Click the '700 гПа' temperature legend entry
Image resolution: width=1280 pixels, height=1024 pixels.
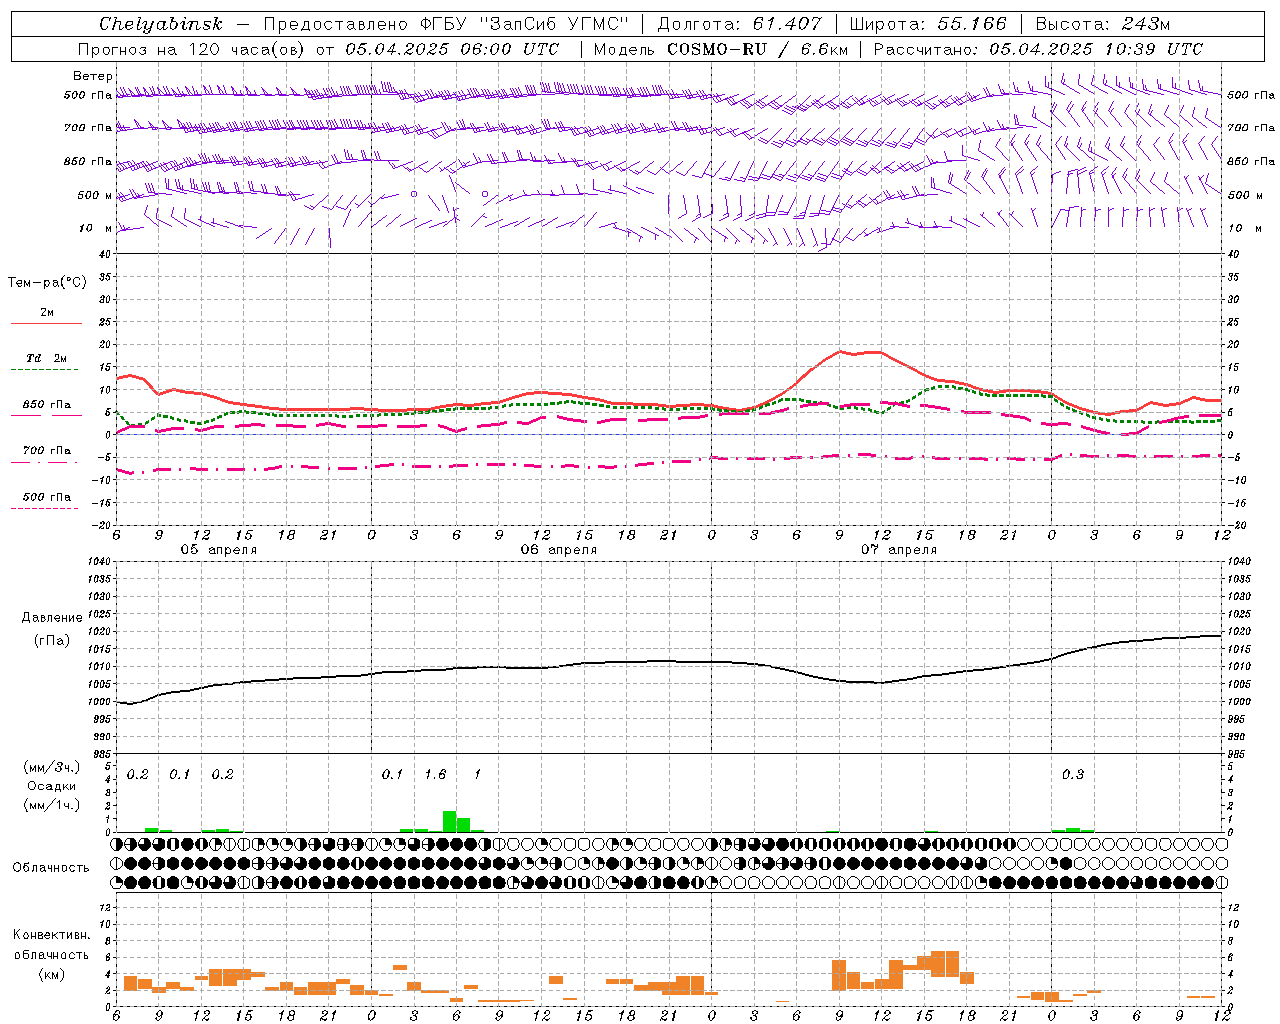click(47, 450)
